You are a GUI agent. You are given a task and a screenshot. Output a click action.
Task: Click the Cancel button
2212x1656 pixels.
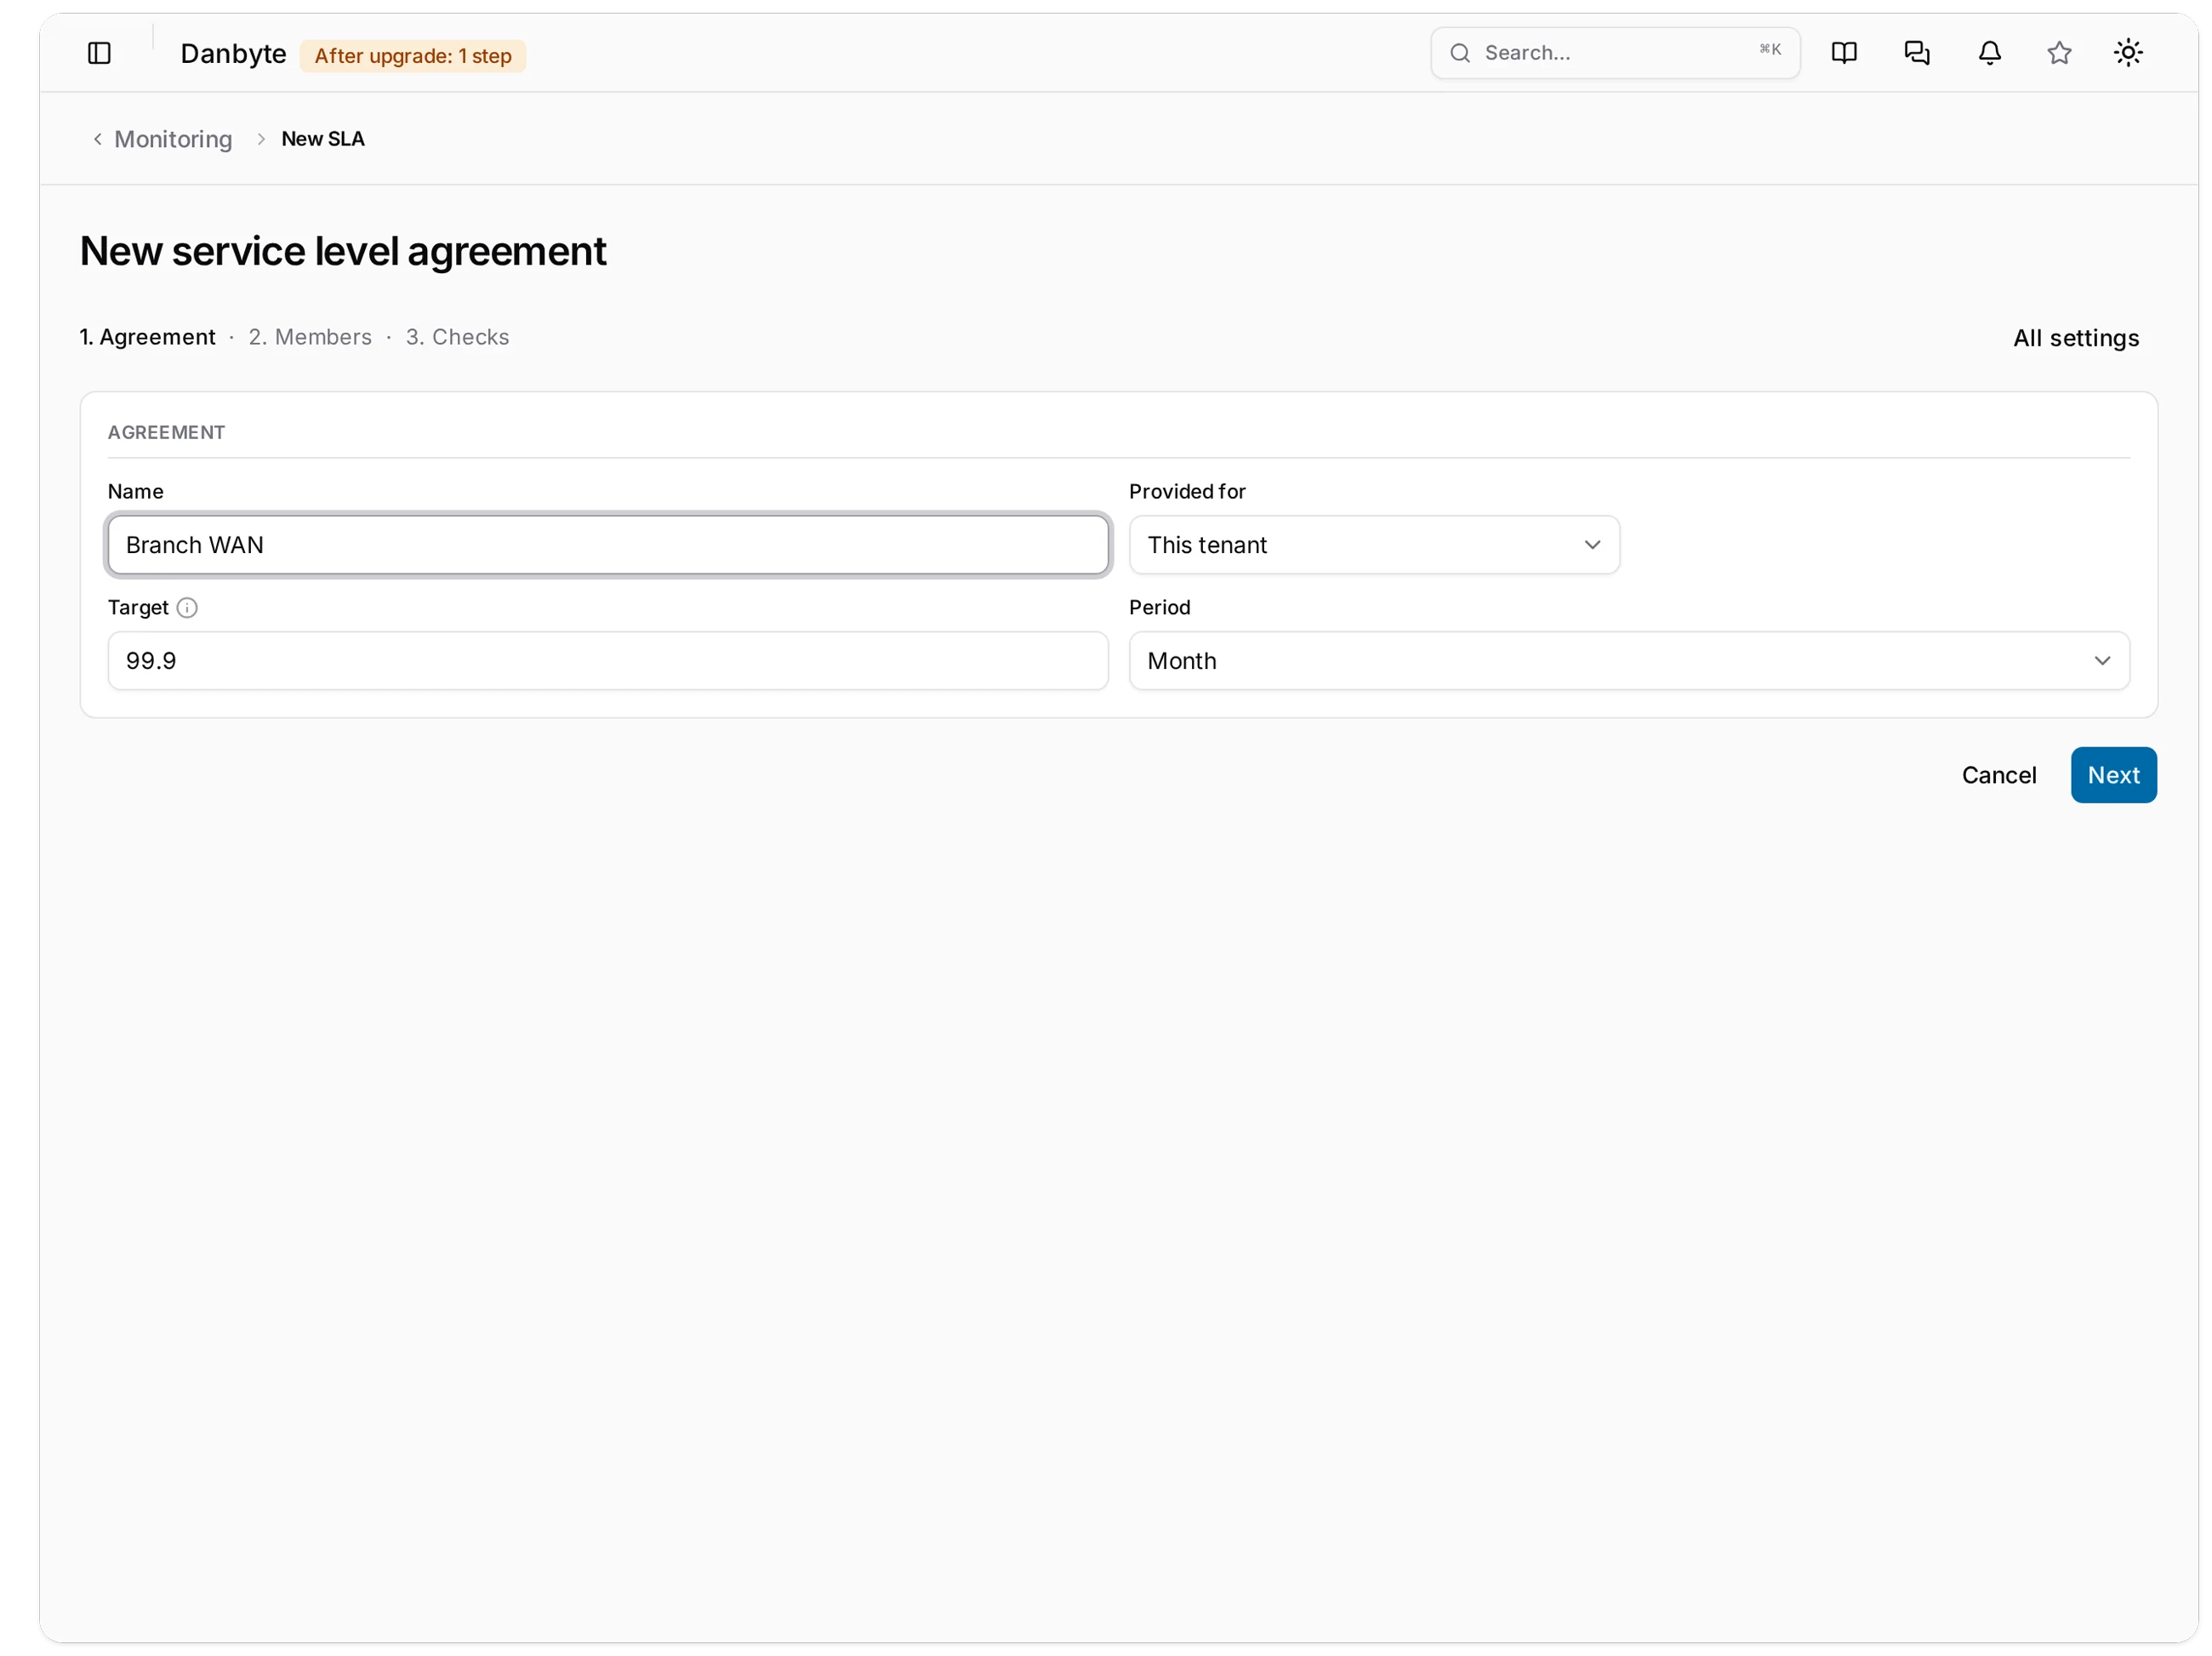tap(1998, 775)
